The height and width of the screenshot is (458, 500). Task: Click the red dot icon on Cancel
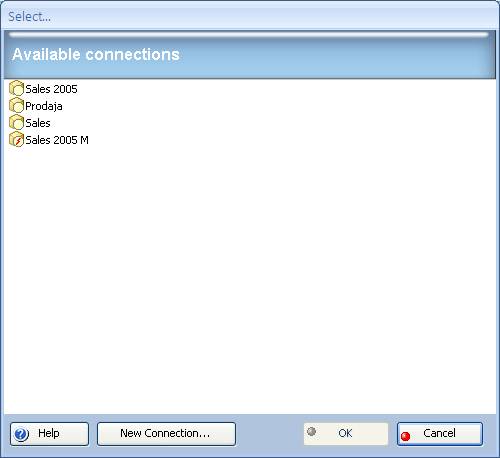(405, 436)
